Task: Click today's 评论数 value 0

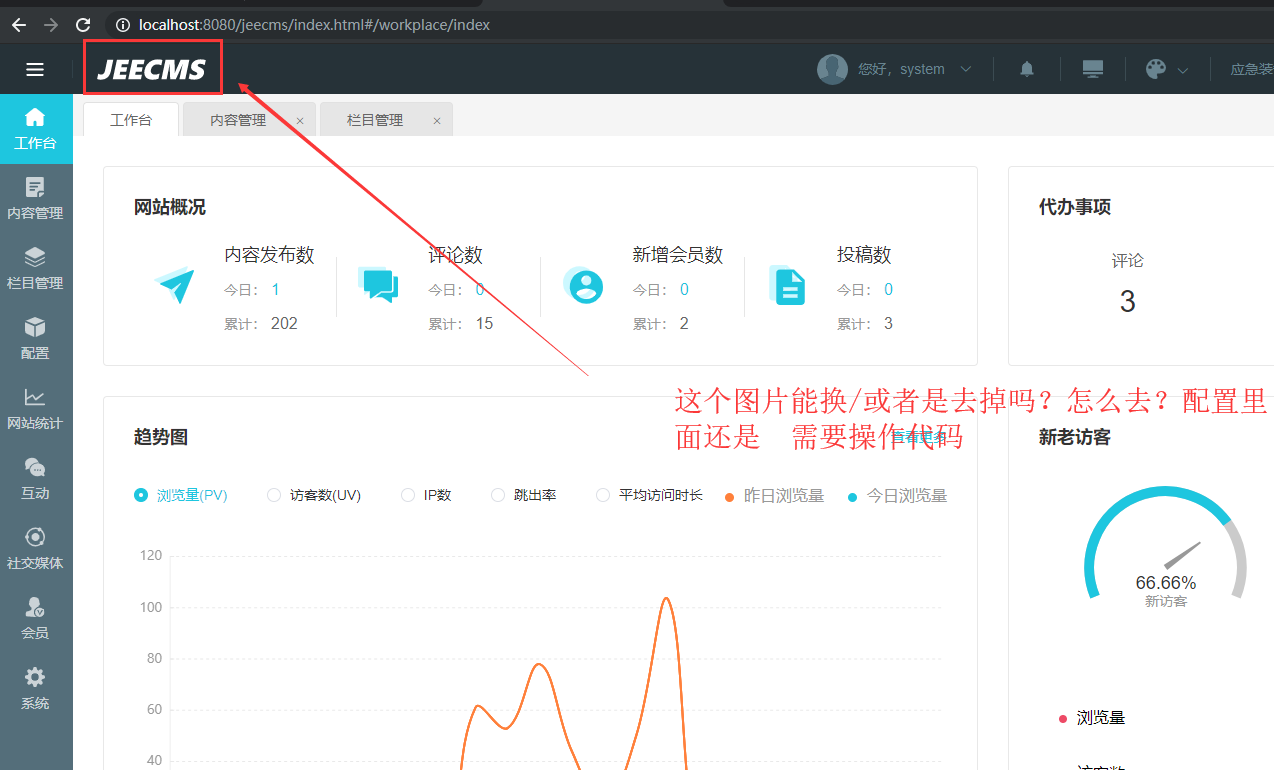Action: [x=480, y=290]
